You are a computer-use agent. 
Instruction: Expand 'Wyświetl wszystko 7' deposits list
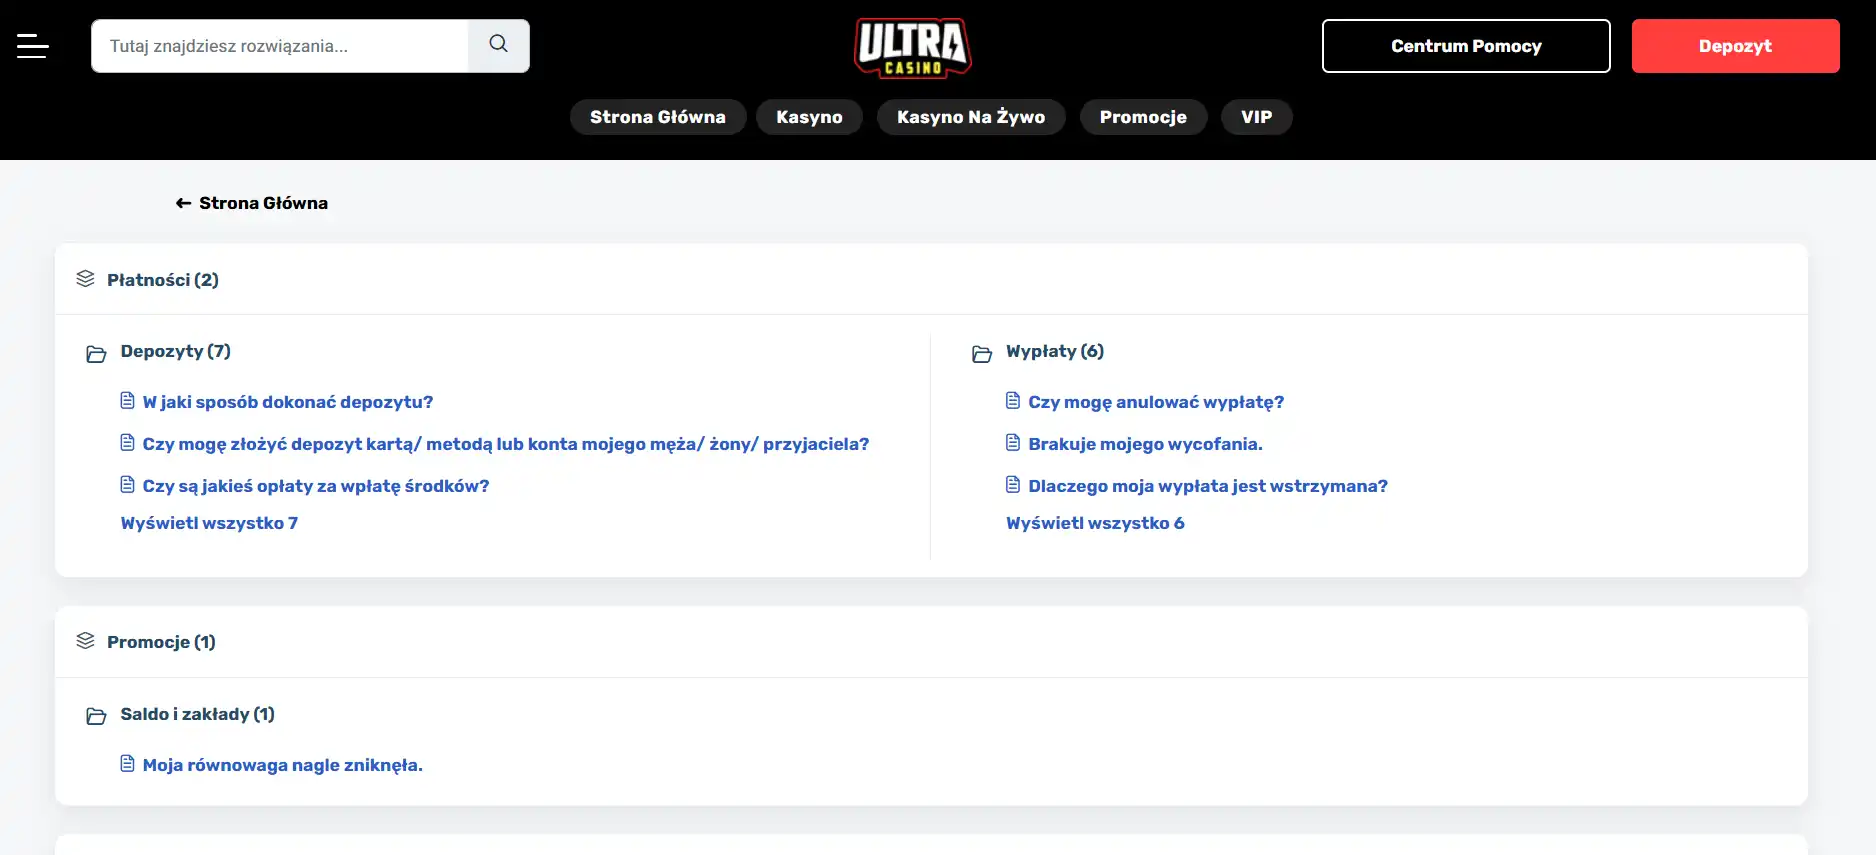pyautogui.click(x=209, y=523)
